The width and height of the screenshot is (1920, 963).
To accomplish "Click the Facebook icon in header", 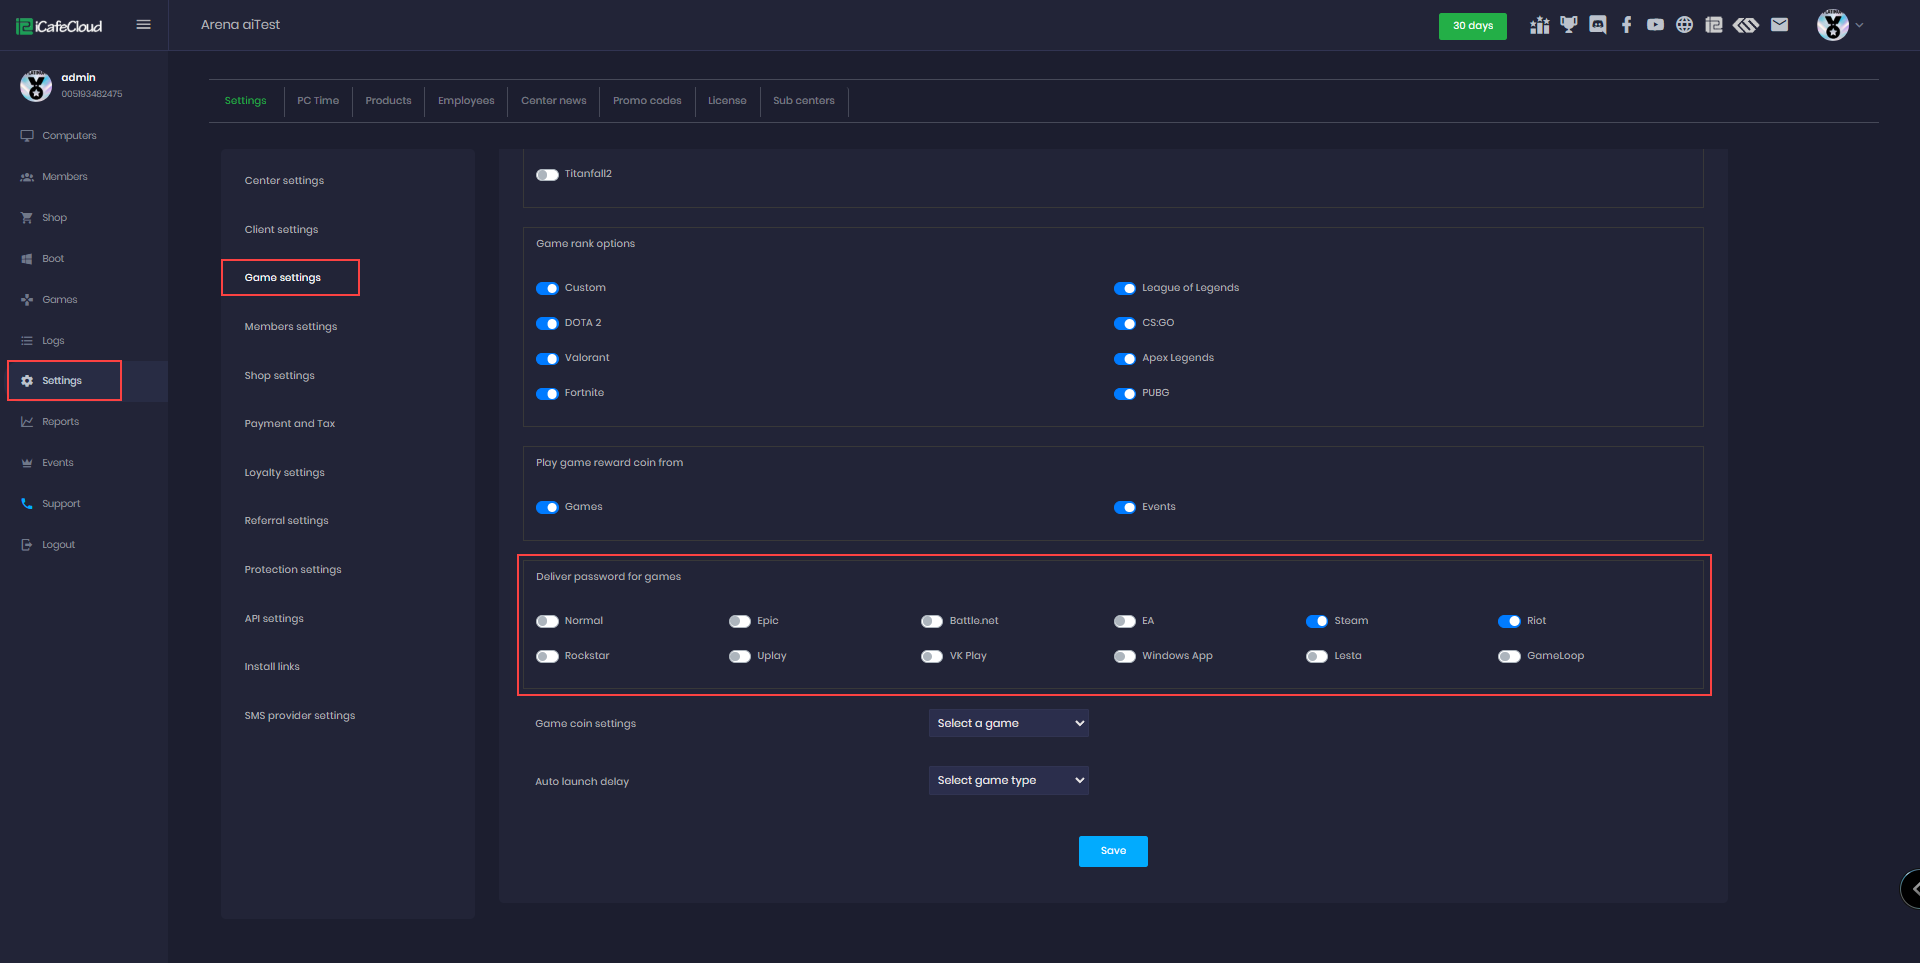I will pyautogui.click(x=1627, y=25).
